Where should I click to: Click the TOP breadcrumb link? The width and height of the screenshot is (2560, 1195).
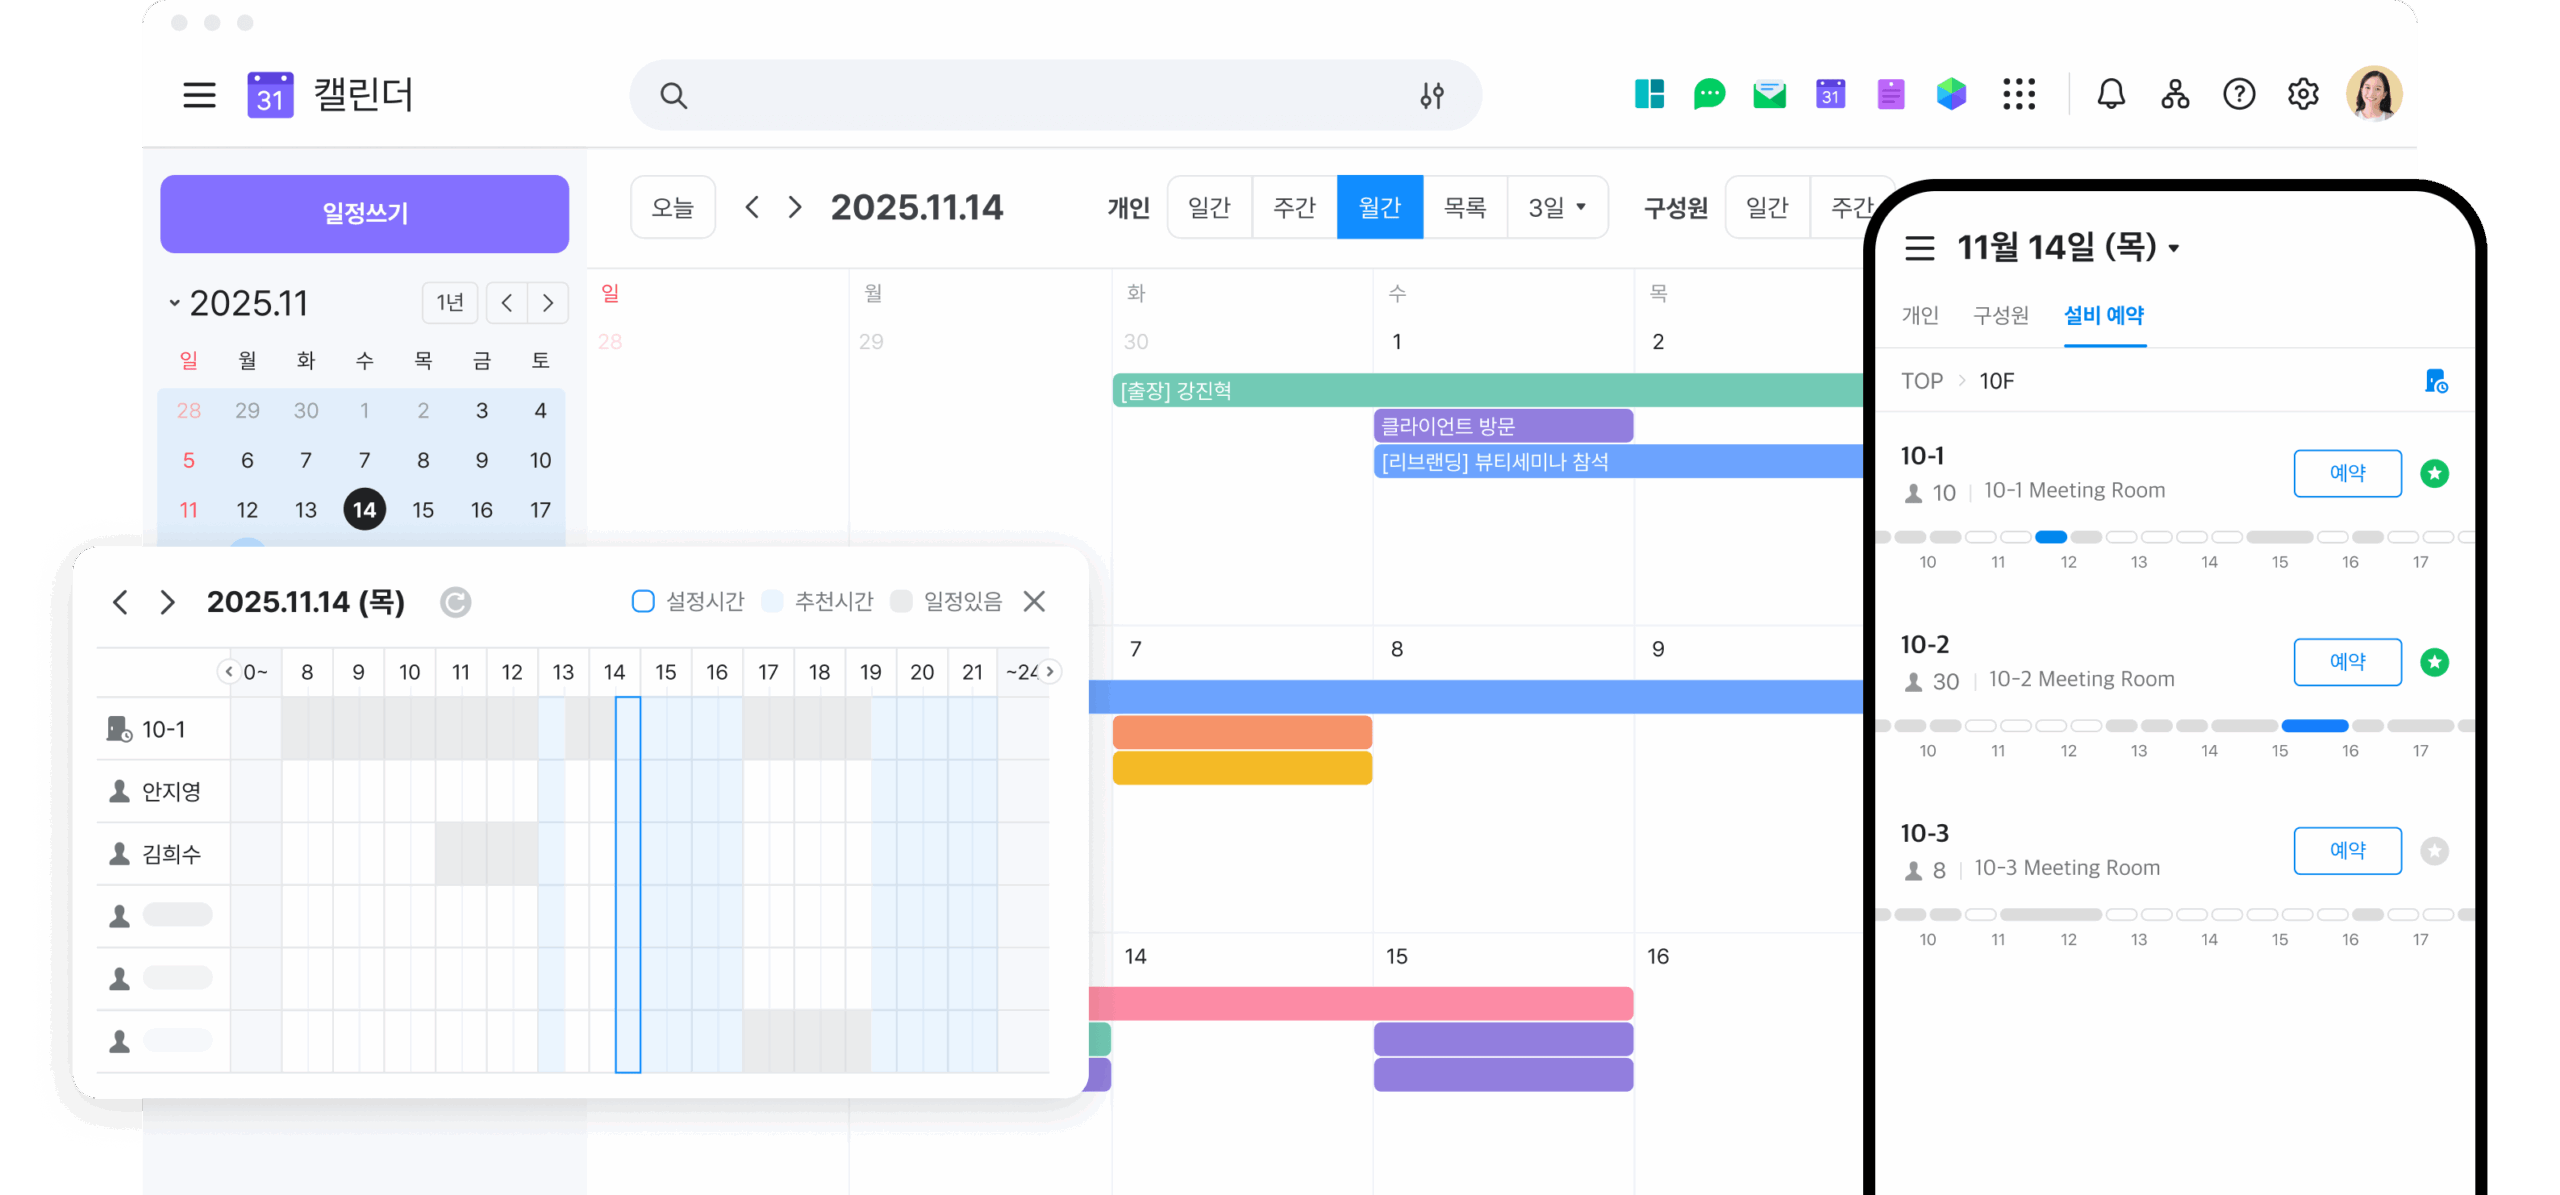click(1921, 381)
